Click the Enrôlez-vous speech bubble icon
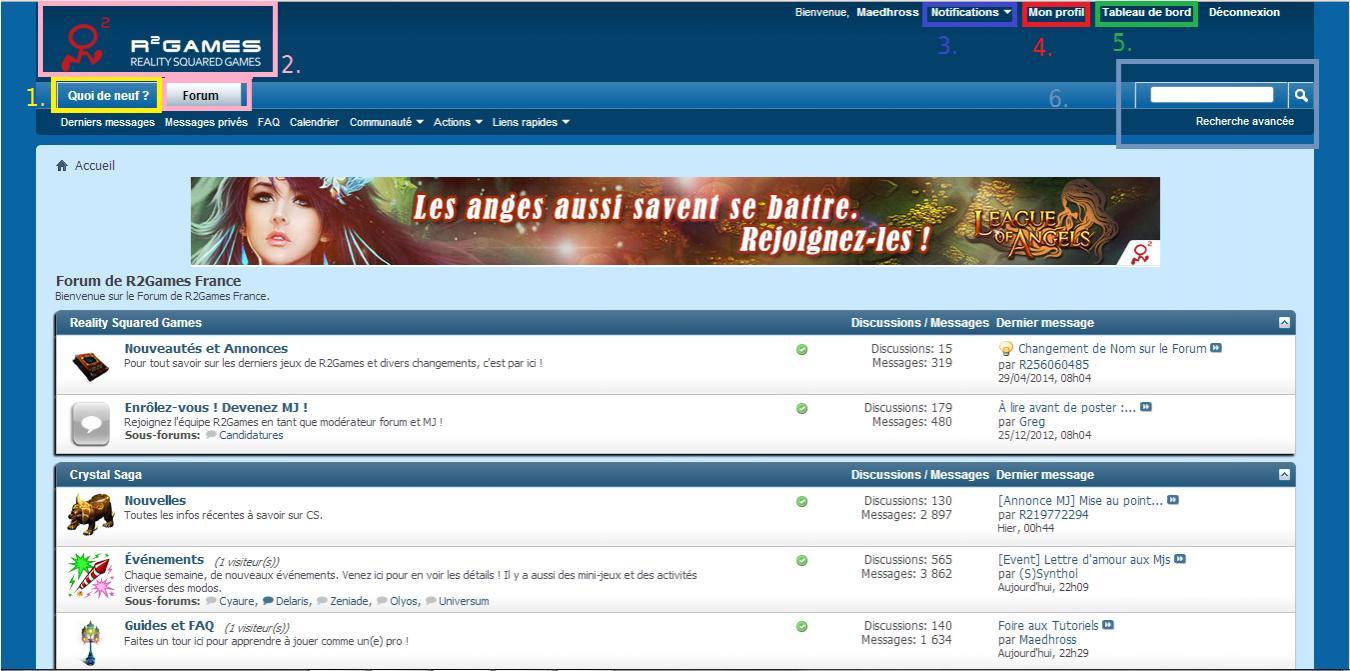The height and width of the screenshot is (671, 1350). 90,424
